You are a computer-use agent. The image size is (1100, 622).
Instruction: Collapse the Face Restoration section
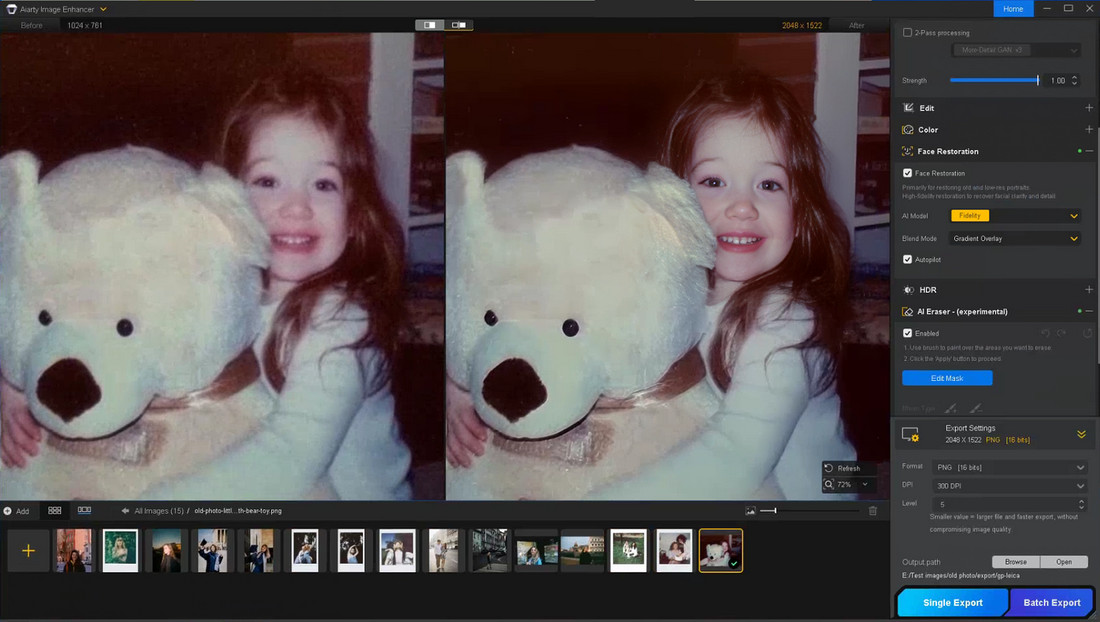tap(1089, 151)
